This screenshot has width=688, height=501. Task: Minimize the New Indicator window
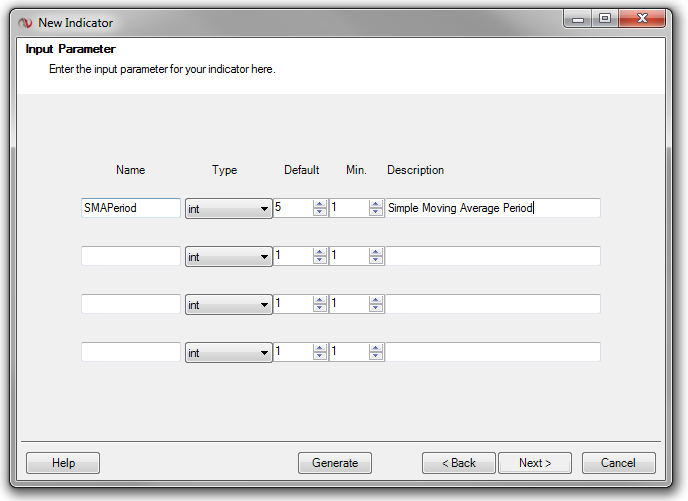pos(578,18)
